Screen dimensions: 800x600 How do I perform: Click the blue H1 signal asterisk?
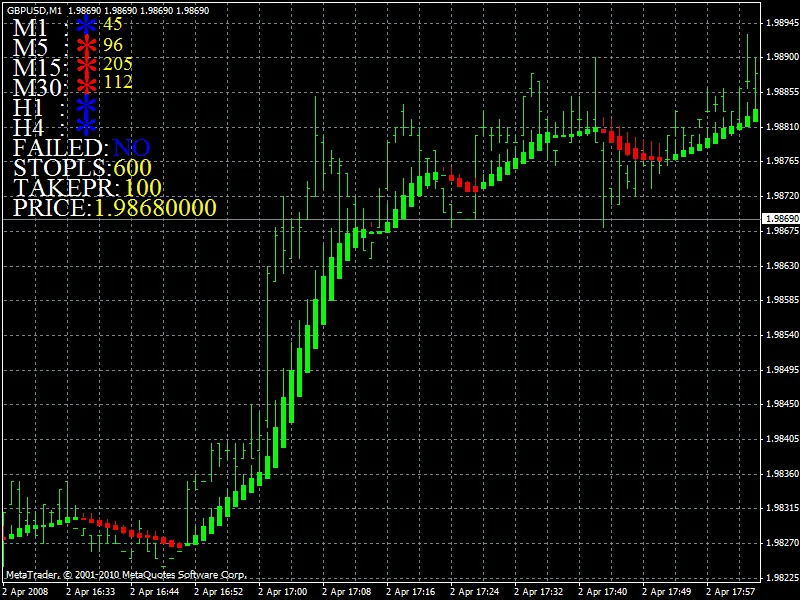click(87, 106)
